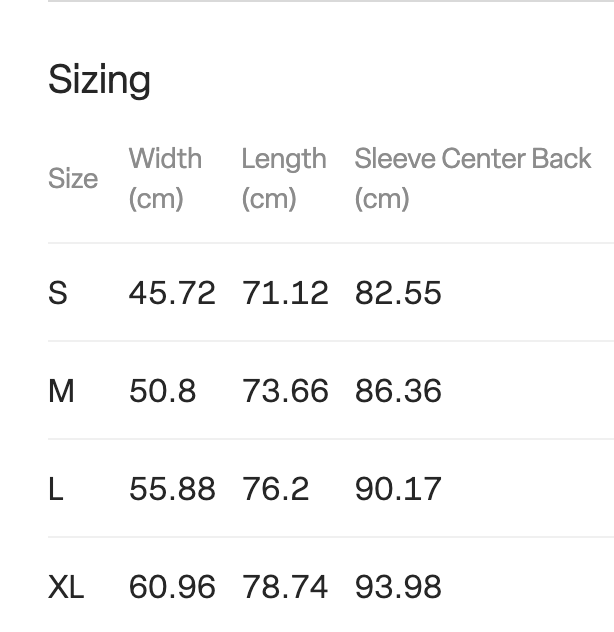Click the 45.72 width value for S
The height and width of the screenshot is (632, 614).
[172, 293]
